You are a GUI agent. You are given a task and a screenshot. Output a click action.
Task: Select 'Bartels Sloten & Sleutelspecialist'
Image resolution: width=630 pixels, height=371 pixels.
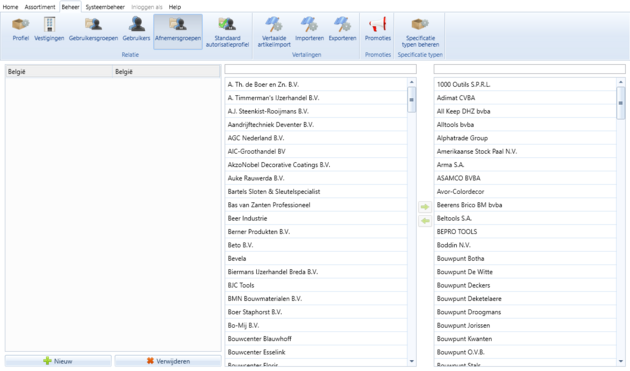(x=316, y=192)
